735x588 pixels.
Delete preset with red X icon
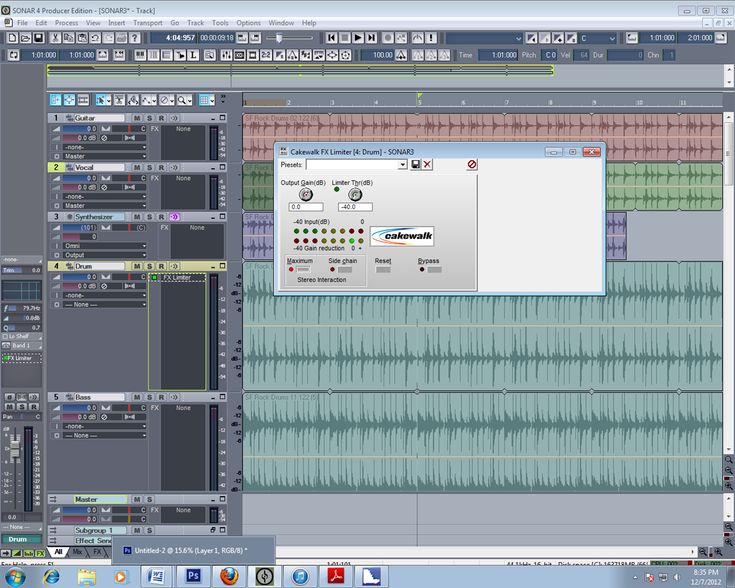(x=427, y=165)
